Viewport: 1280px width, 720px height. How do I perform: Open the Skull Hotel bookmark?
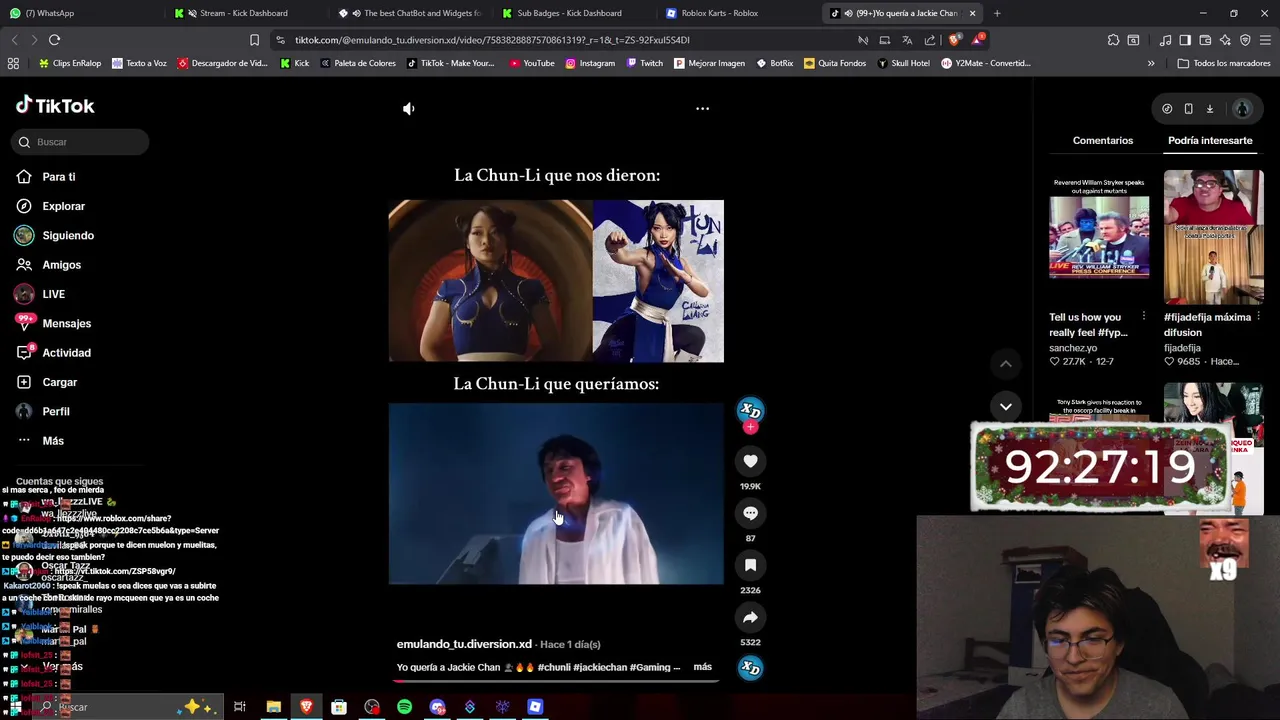902,63
